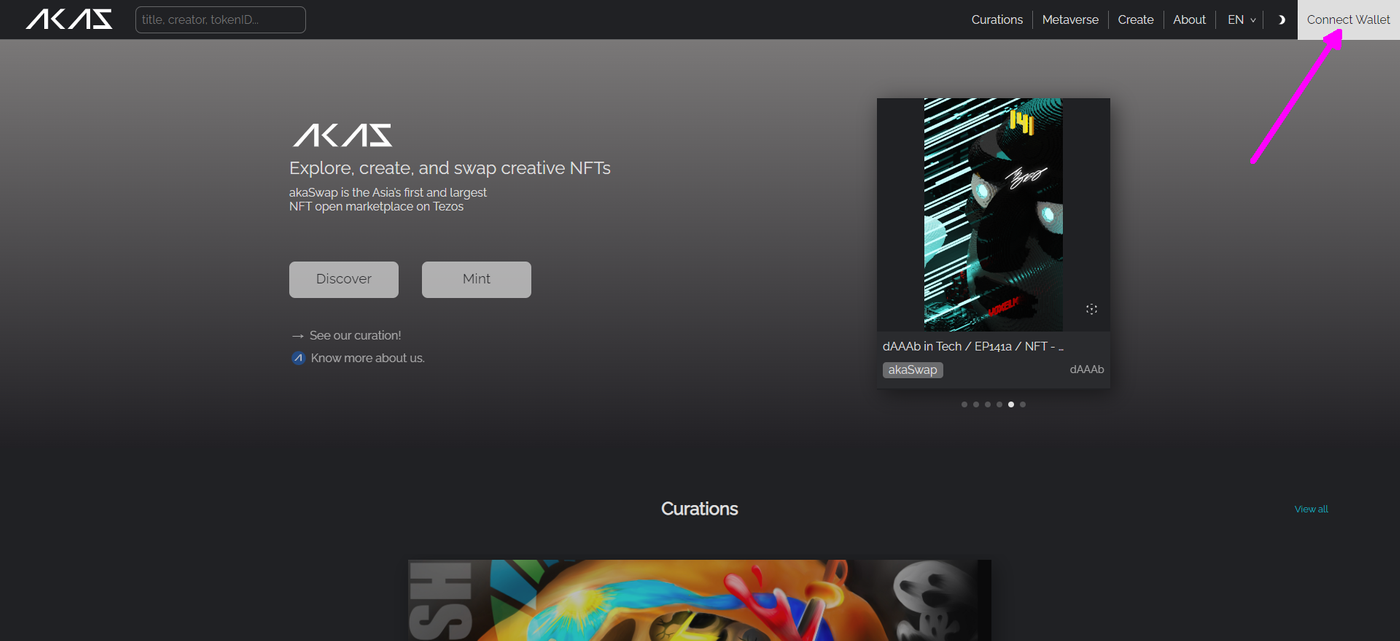Click the "Curations" section heading text
This screenshot has width=1400, height=641.
(x=700, y=509)
